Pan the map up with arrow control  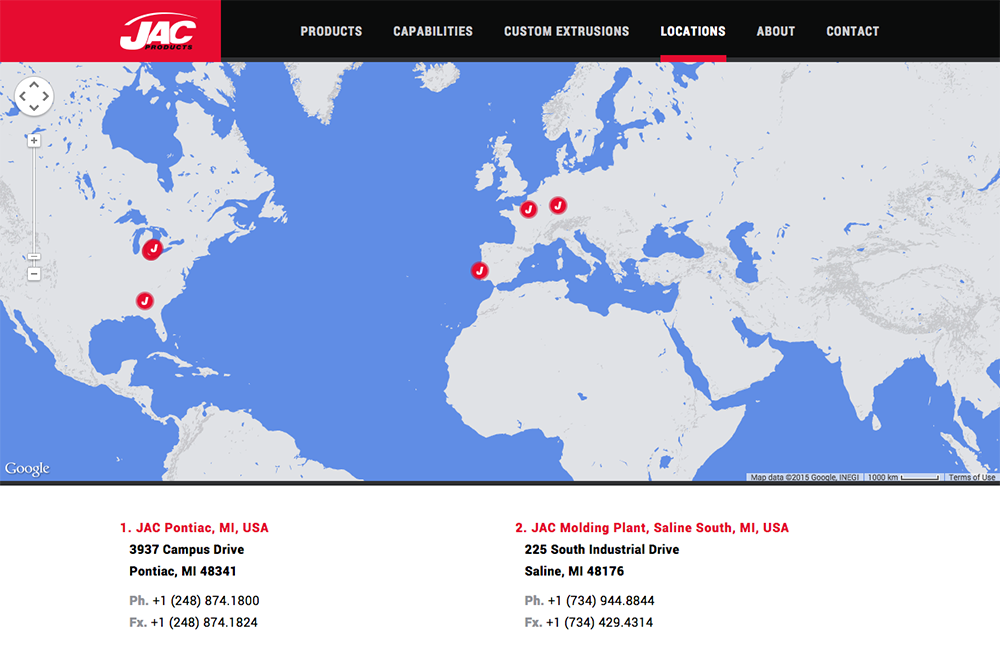pos(34,85)
